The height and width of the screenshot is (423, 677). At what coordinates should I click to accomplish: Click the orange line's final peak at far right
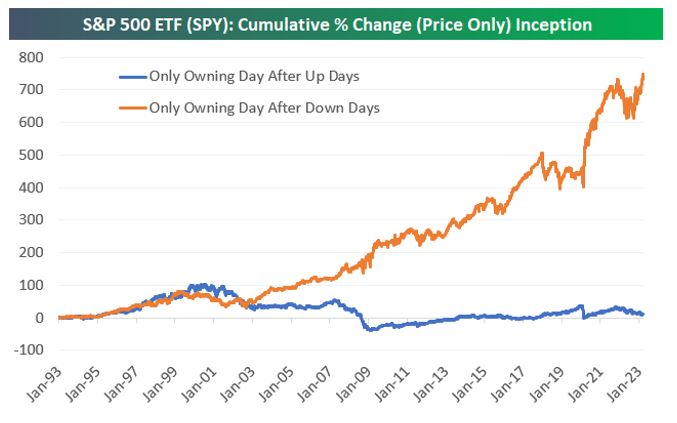642,74
